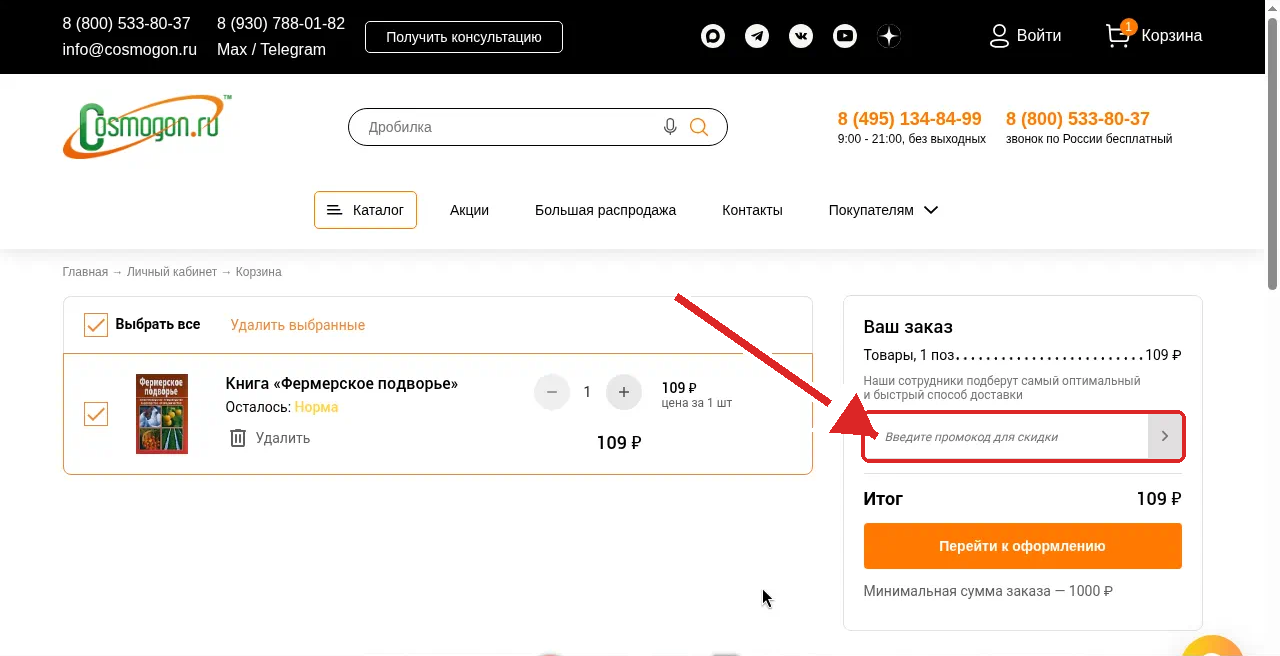Open Корзина link in header

pyautogui.click(x=1171, y=35)
